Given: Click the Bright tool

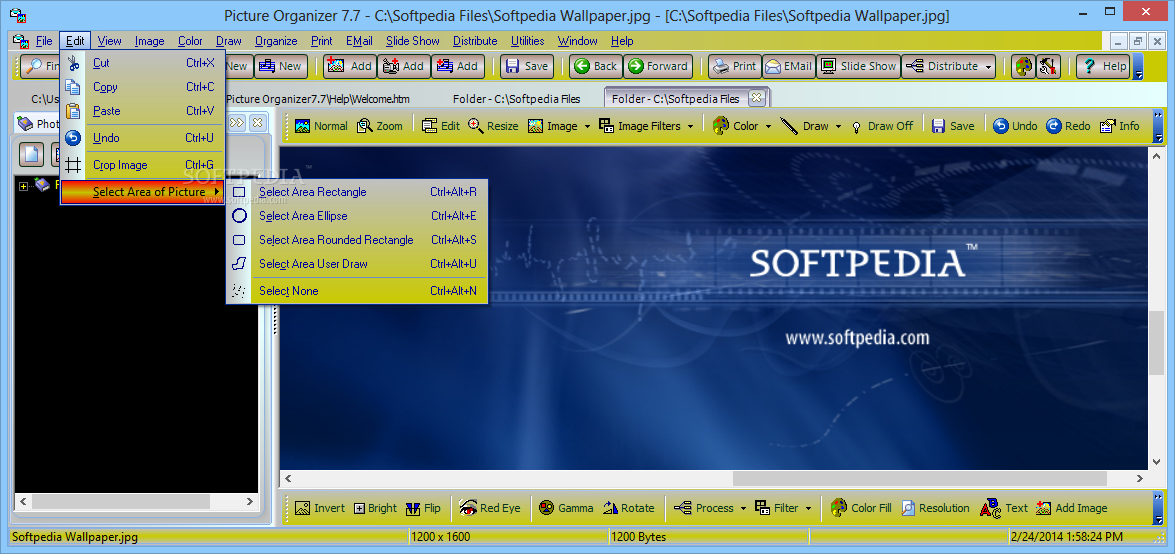Looking at the screenshot, I should [x=375, y=508].
